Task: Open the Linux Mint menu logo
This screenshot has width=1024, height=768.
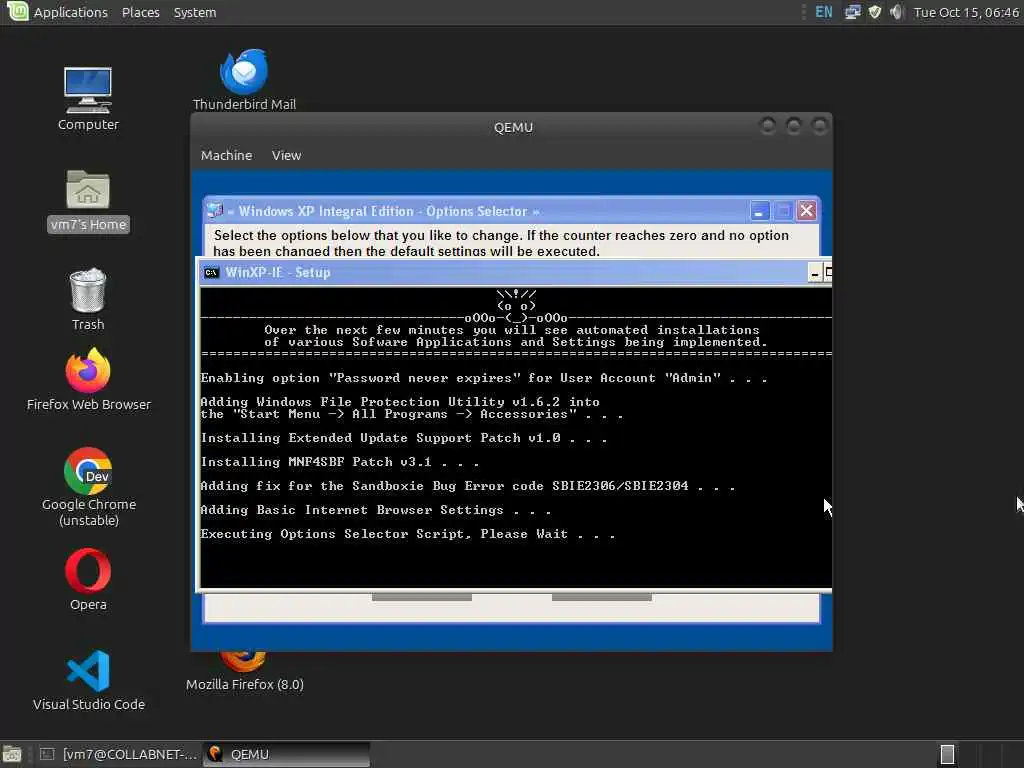Action: pyautogui.click(x=18, y=11)
